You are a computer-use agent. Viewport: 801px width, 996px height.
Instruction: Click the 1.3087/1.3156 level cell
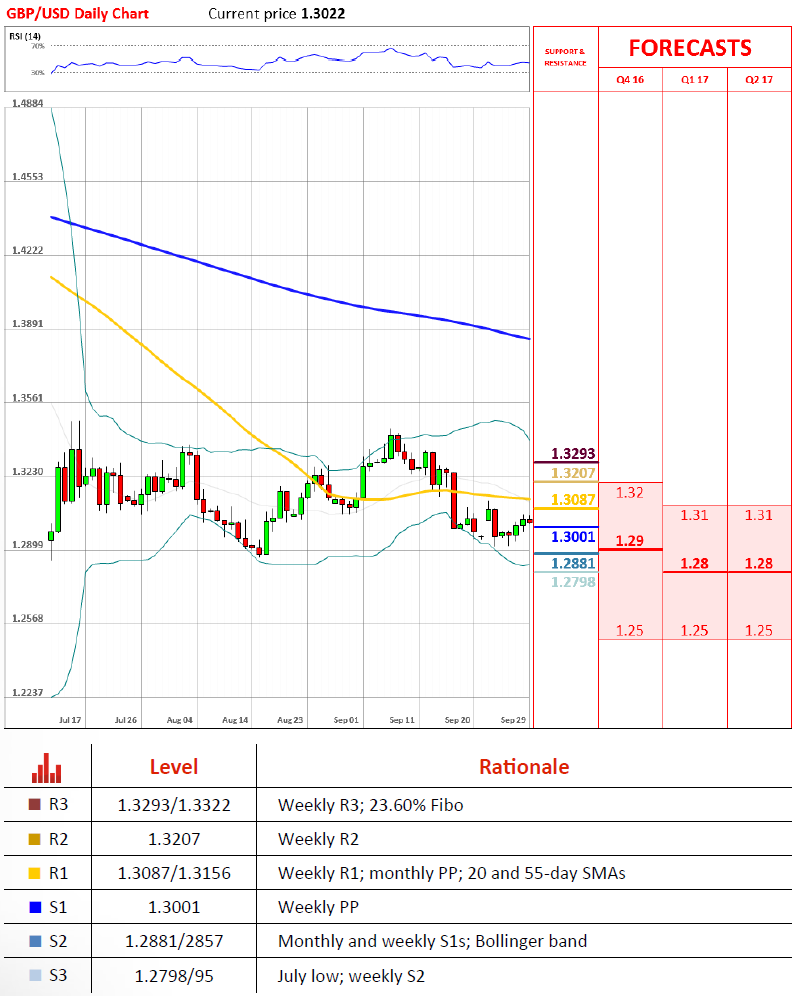(174, 873)
